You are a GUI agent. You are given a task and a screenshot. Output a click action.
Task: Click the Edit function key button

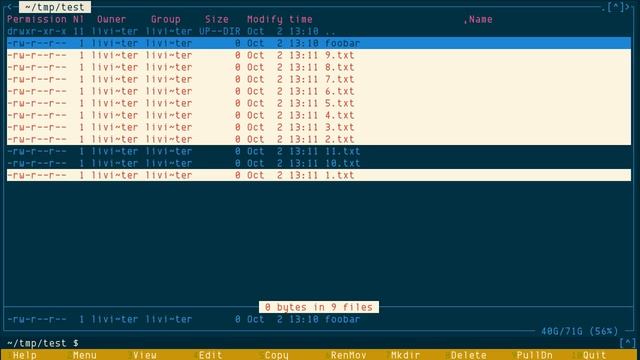(211, 355)
